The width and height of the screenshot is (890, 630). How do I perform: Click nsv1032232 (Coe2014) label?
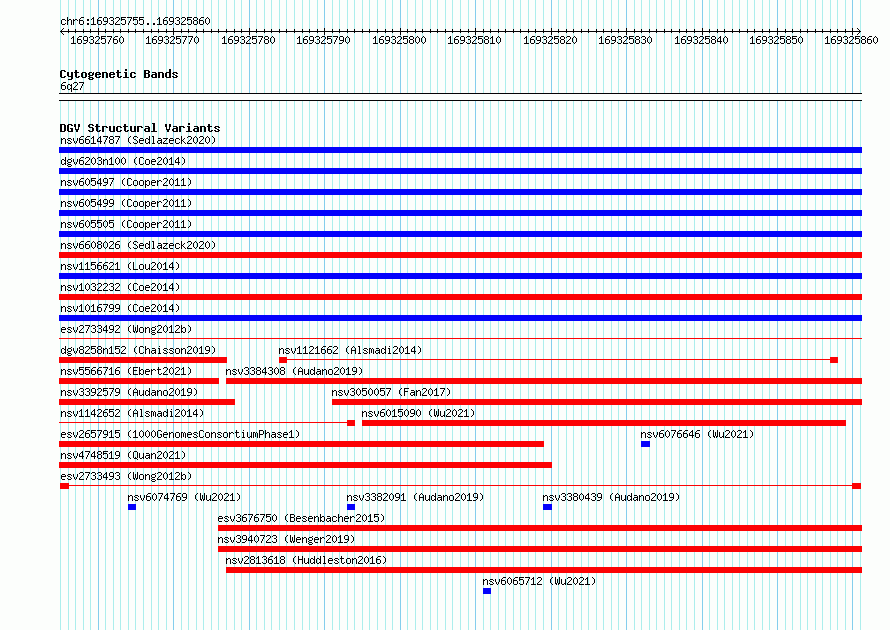[x=120, y=287]
